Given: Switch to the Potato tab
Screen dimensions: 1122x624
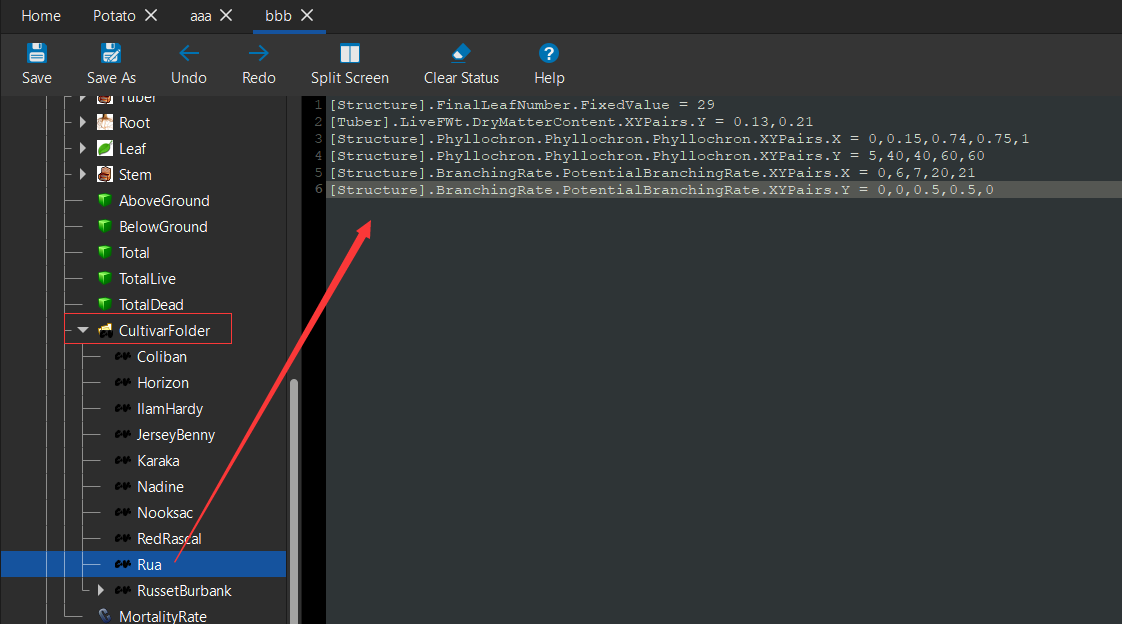Looking at the screenshot, I should pos(113,15).
